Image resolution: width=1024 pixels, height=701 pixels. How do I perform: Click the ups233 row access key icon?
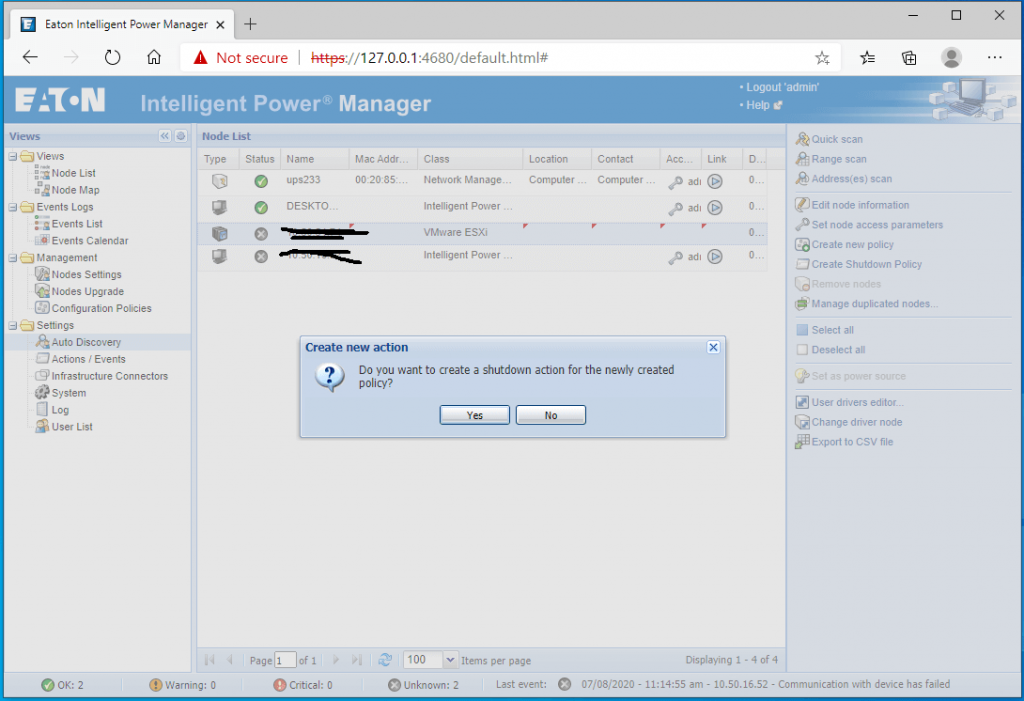[675, 182]
